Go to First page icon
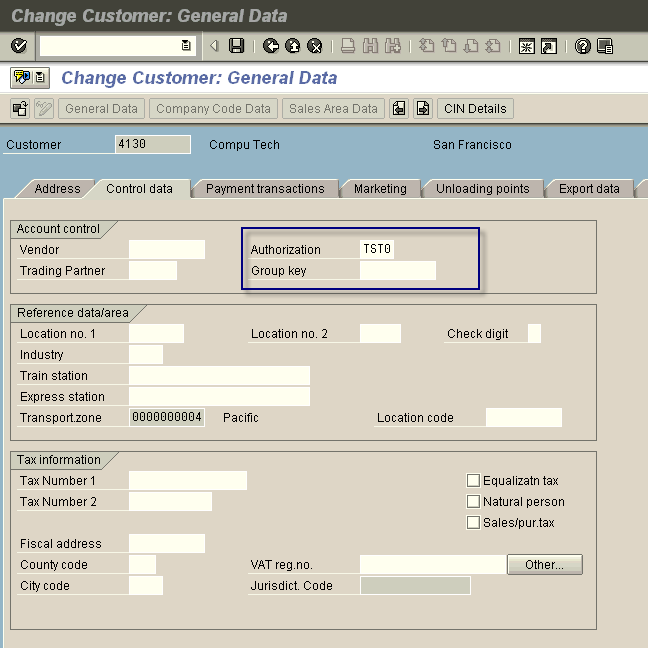The width and height of the screenshot is (648, 648). click(426, 46)
